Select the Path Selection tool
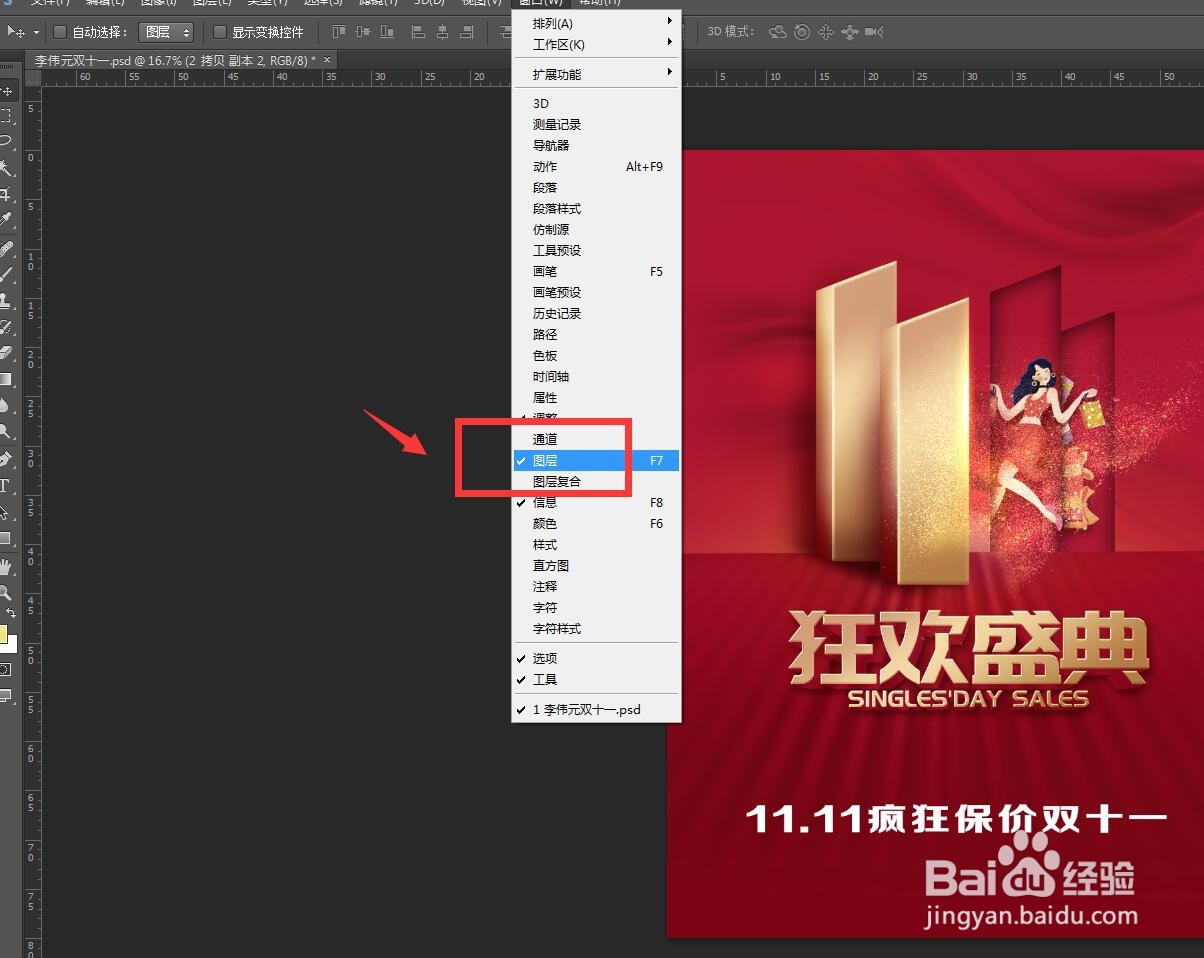The width and height of the screenshot is (1204, 958). pyautogui.click(x=6, y=512)
